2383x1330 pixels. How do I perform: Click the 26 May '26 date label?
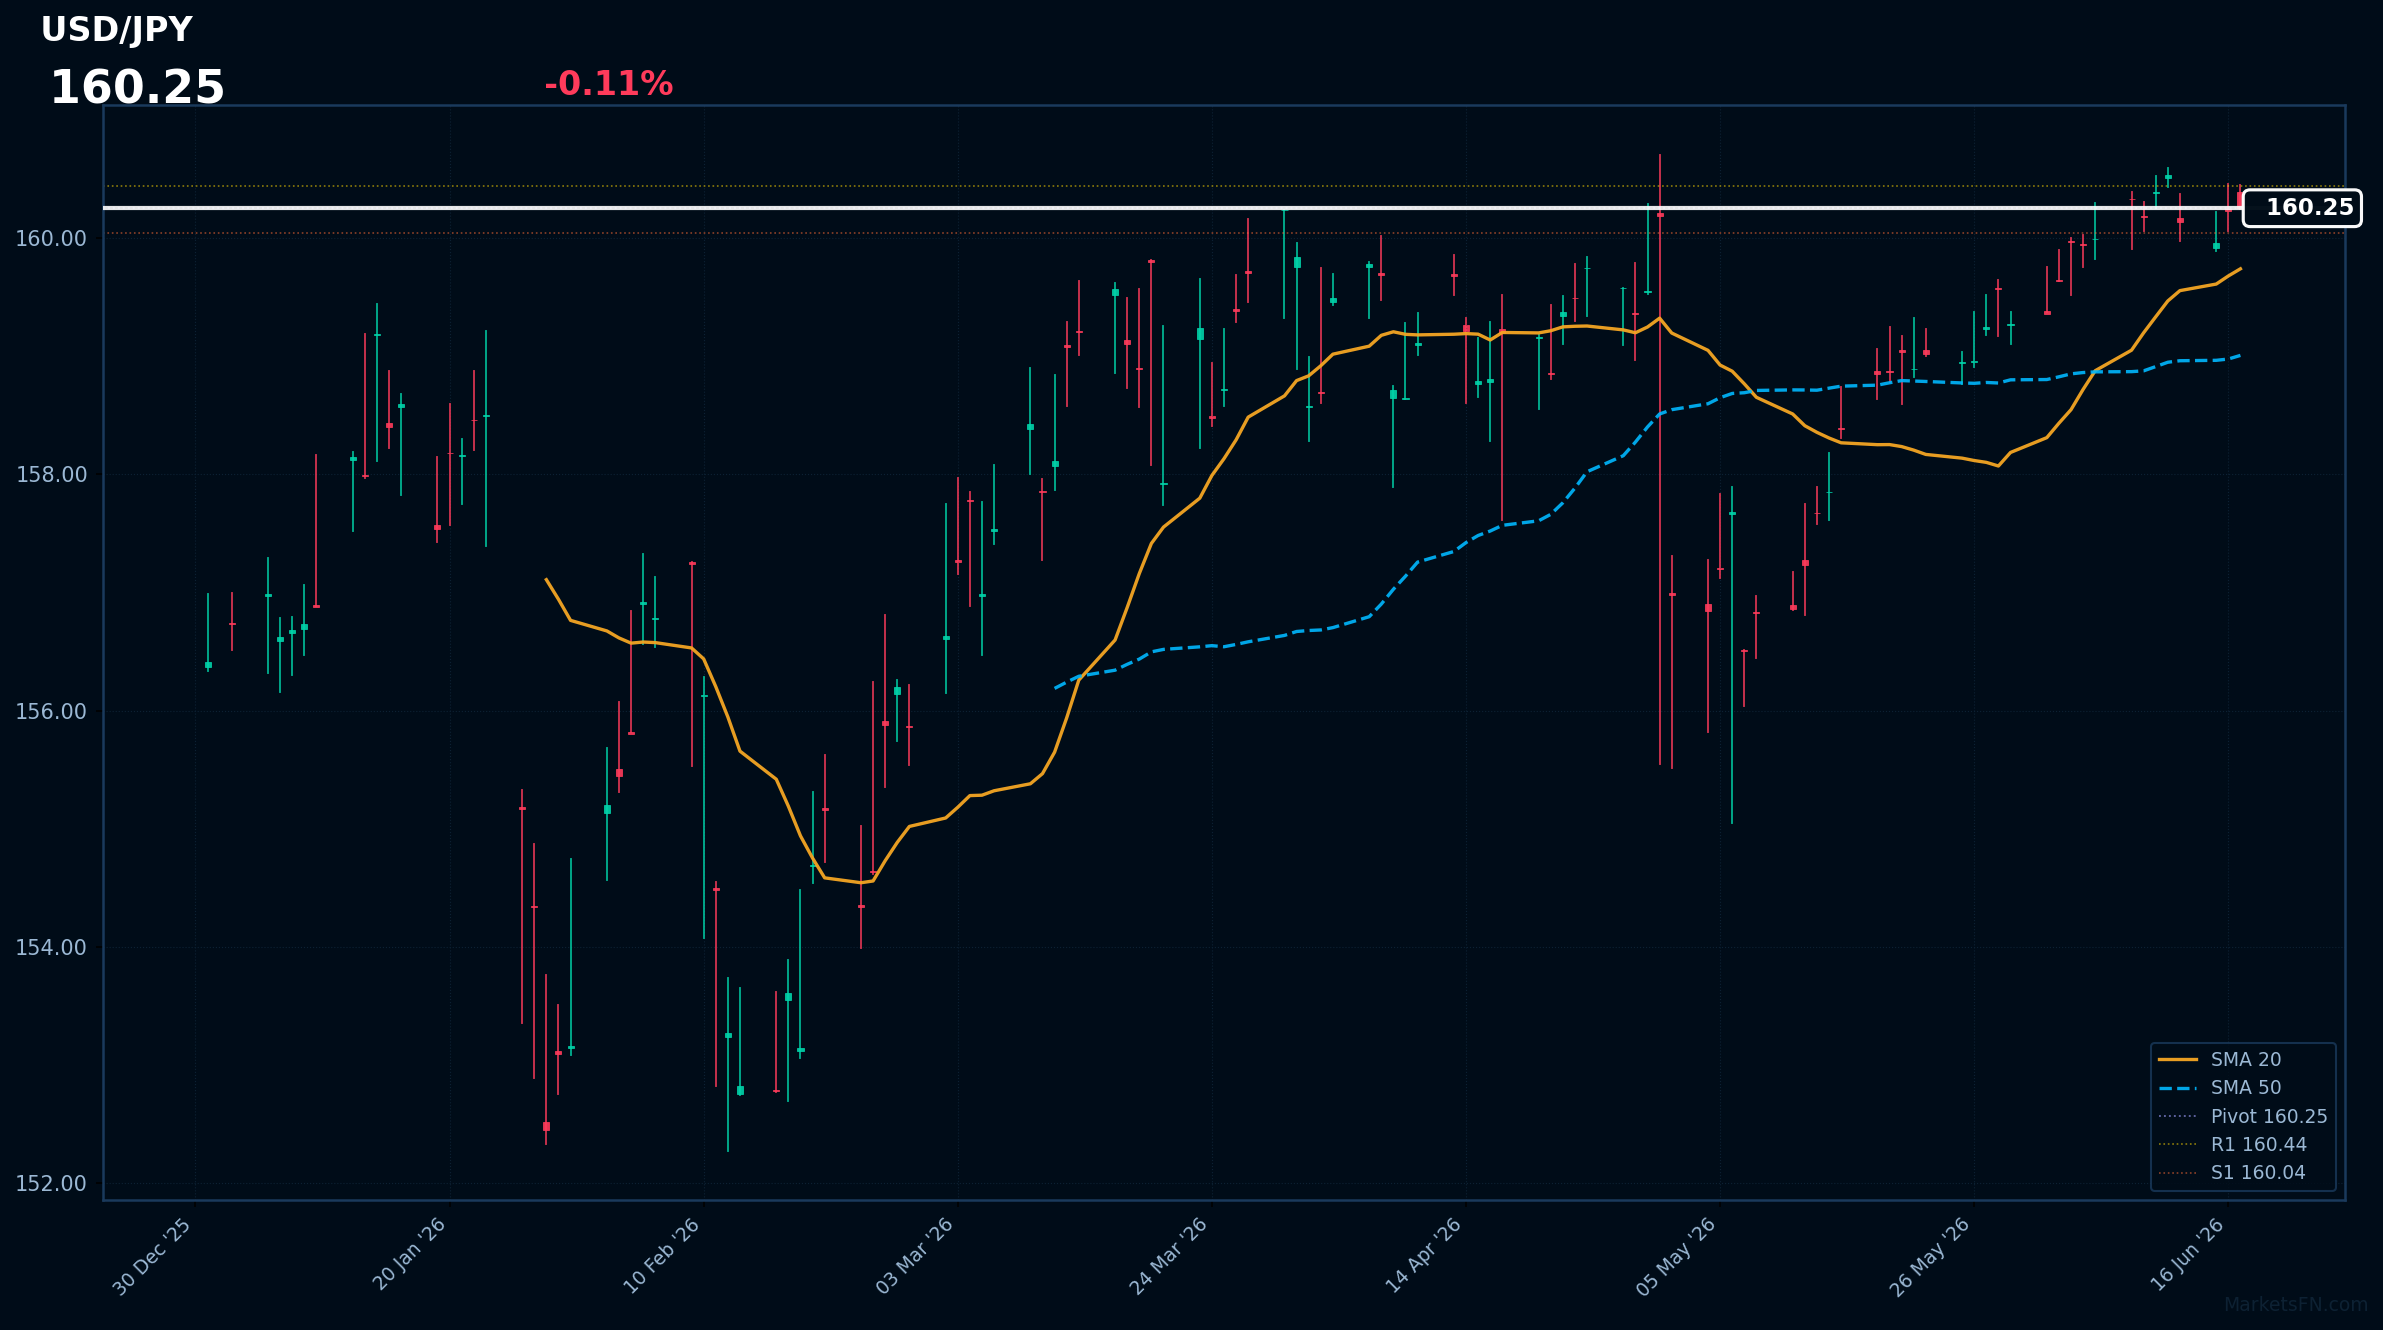point(1930,1257)
